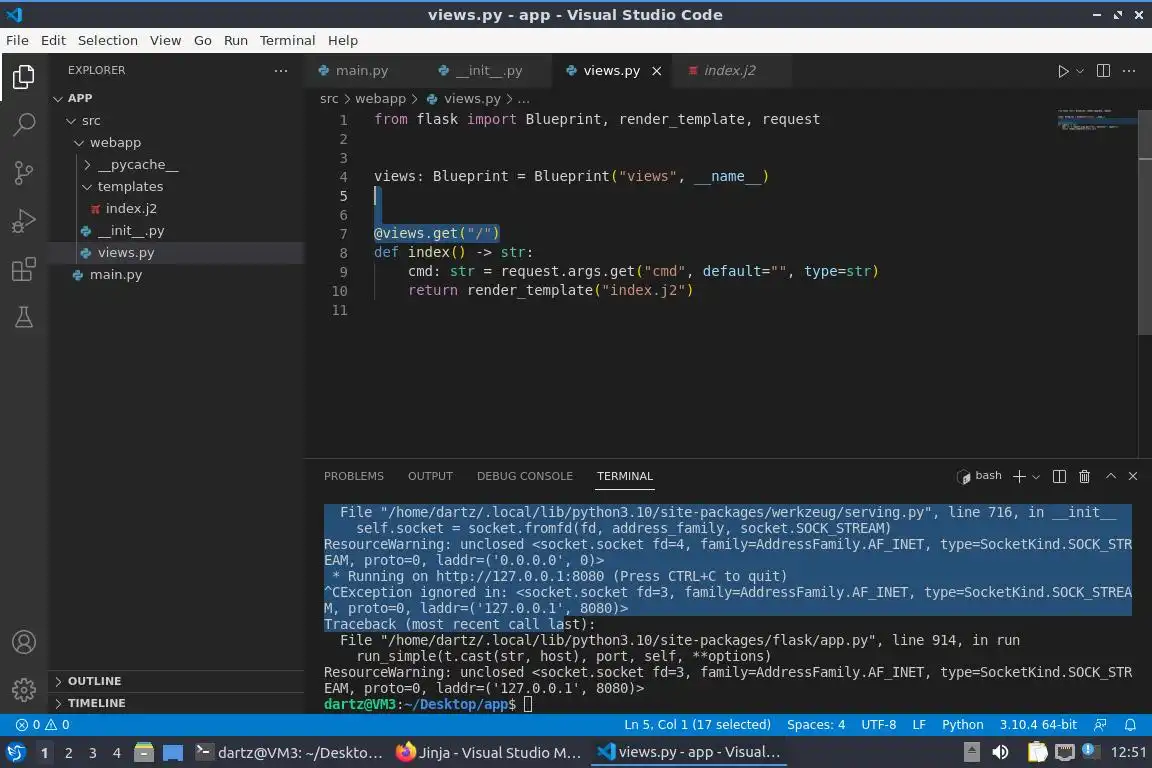The height and width of the screenshot is (768, 1152).
Task: Open the Search view in activity bar
Action: coord(24,124)
